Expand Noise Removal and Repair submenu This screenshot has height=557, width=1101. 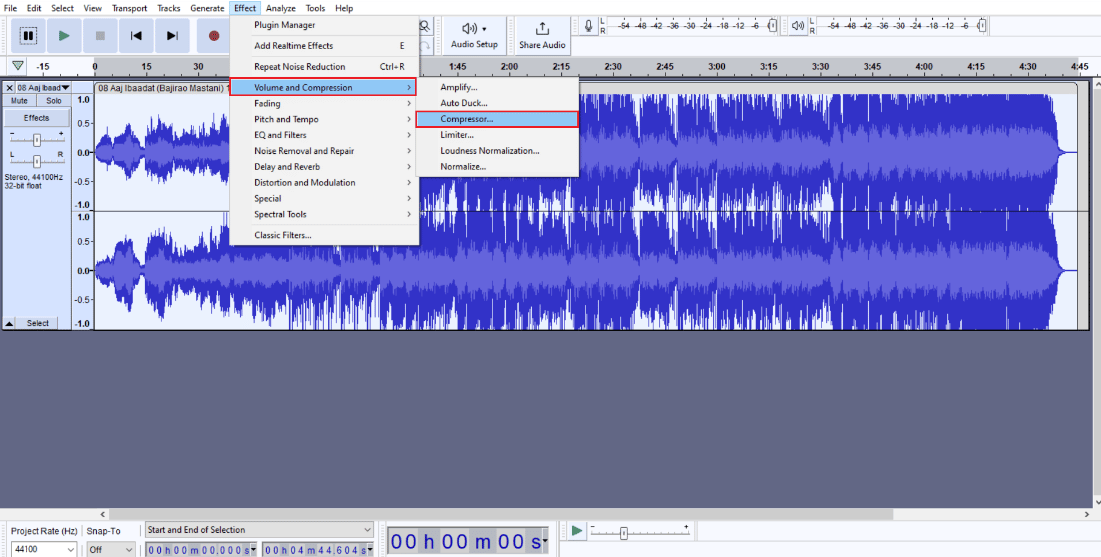click(x=324, y=151)
